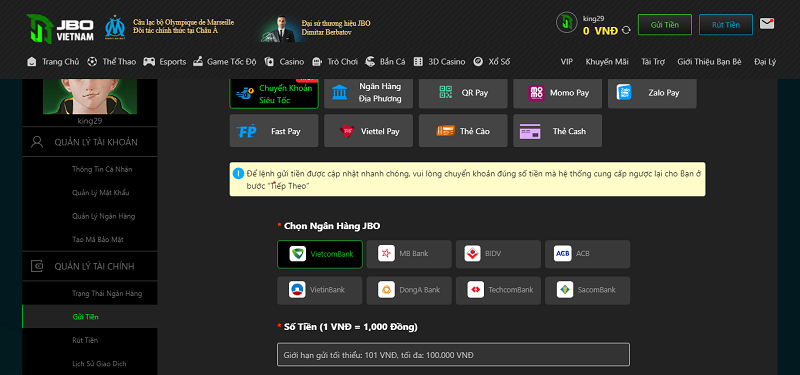This screenshot has width=800, height=375.
Task: Refresh the balance with the reload icon
Action: pos(626,31)
